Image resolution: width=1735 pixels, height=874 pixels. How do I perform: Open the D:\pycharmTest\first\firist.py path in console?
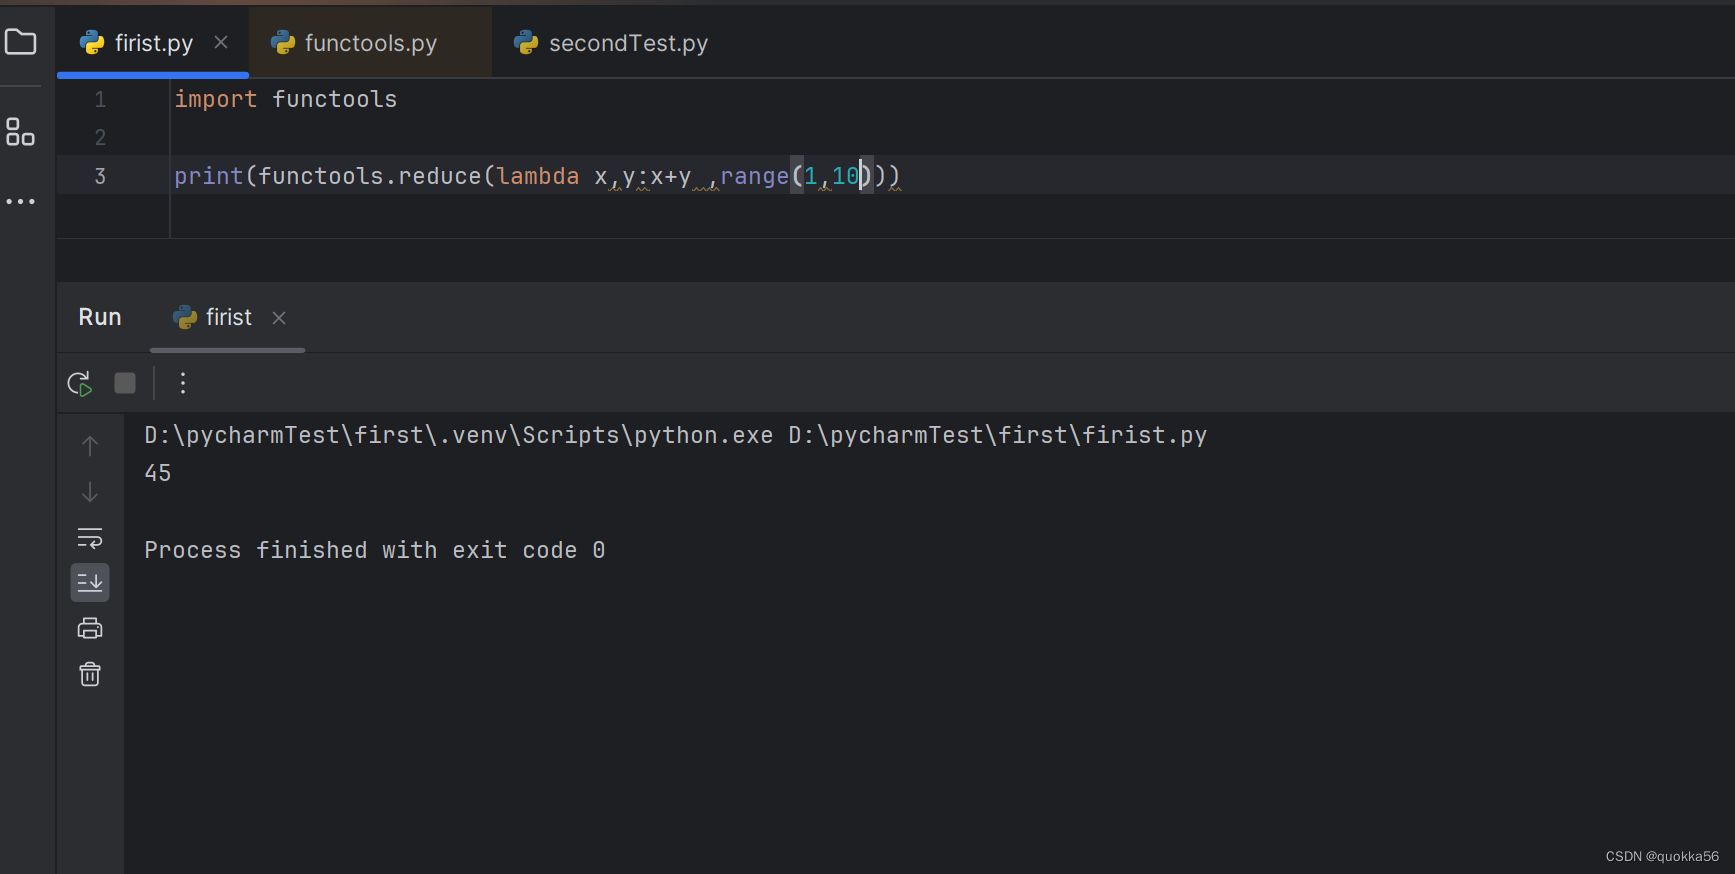tap(998, 435)
